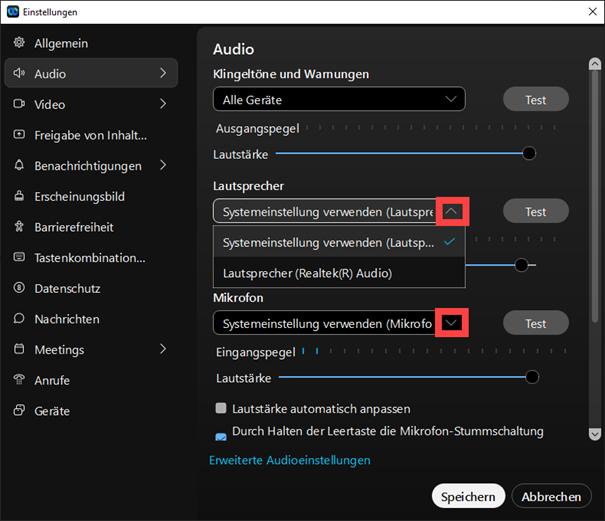
Task: Click the Test button for Klingeltöne
Action: click(x=536, y=100)
